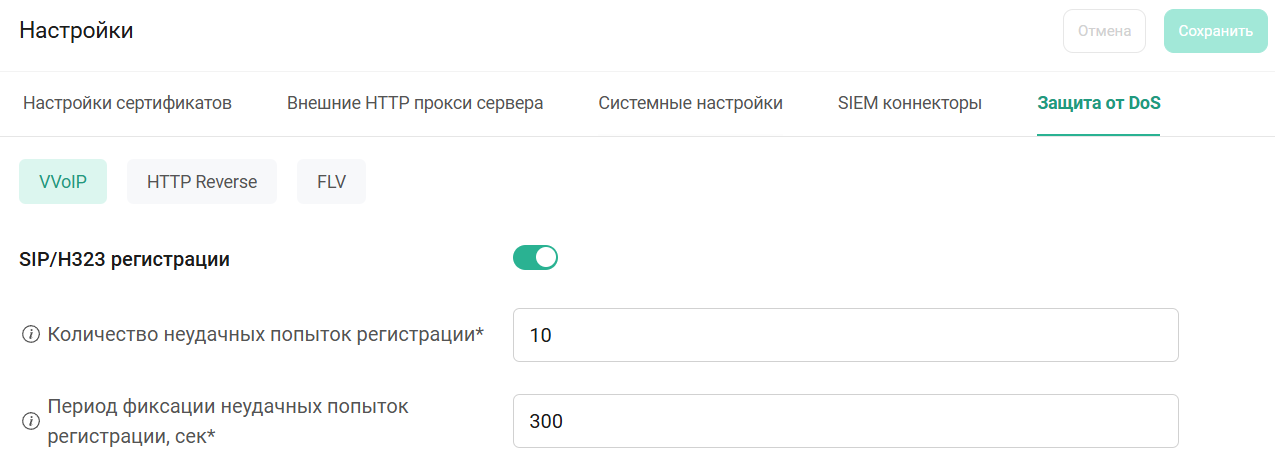Go to the SIEM коннекторы tab
1275x473 pixels.
[x=909, y=103]
